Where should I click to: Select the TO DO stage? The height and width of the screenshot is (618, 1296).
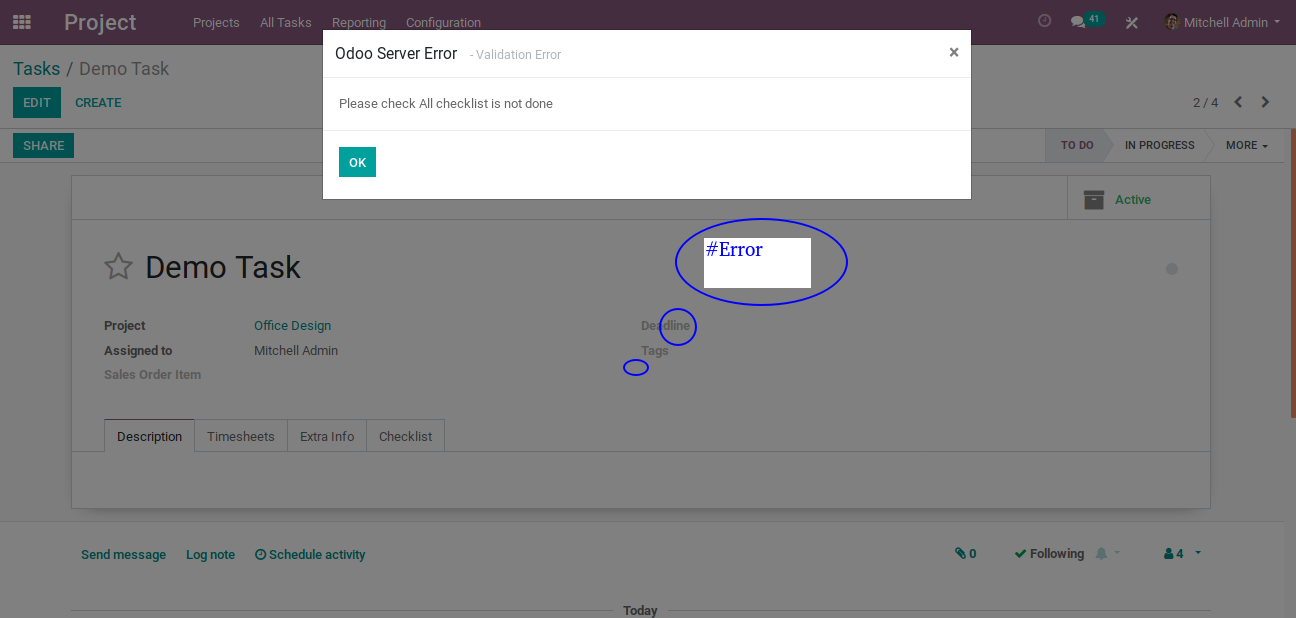tap(1077, 145)
